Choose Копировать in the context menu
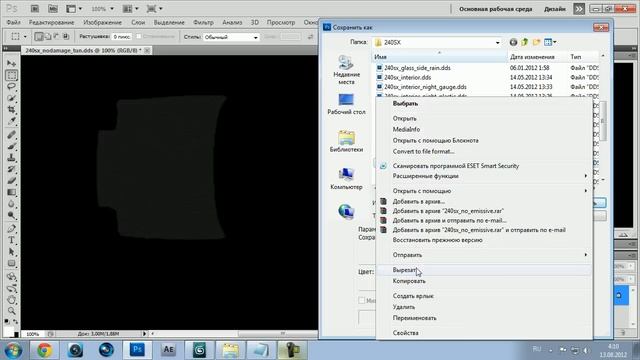640x360 pixels. (x=484, y=281)
